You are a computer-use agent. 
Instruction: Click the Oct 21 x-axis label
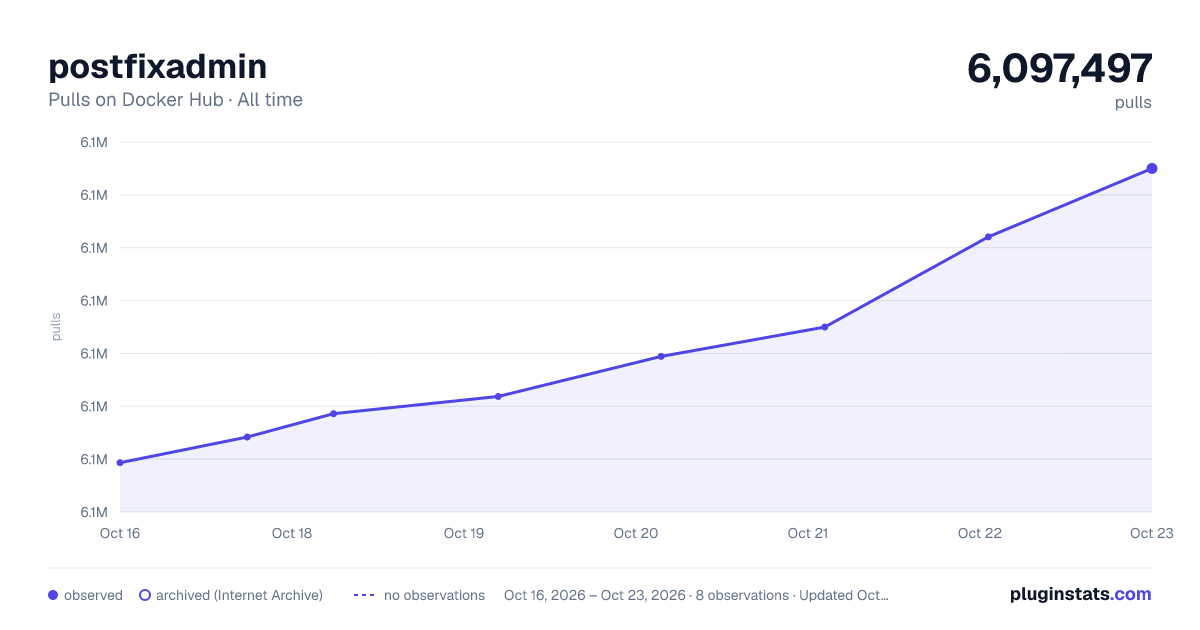coord(808,533)
